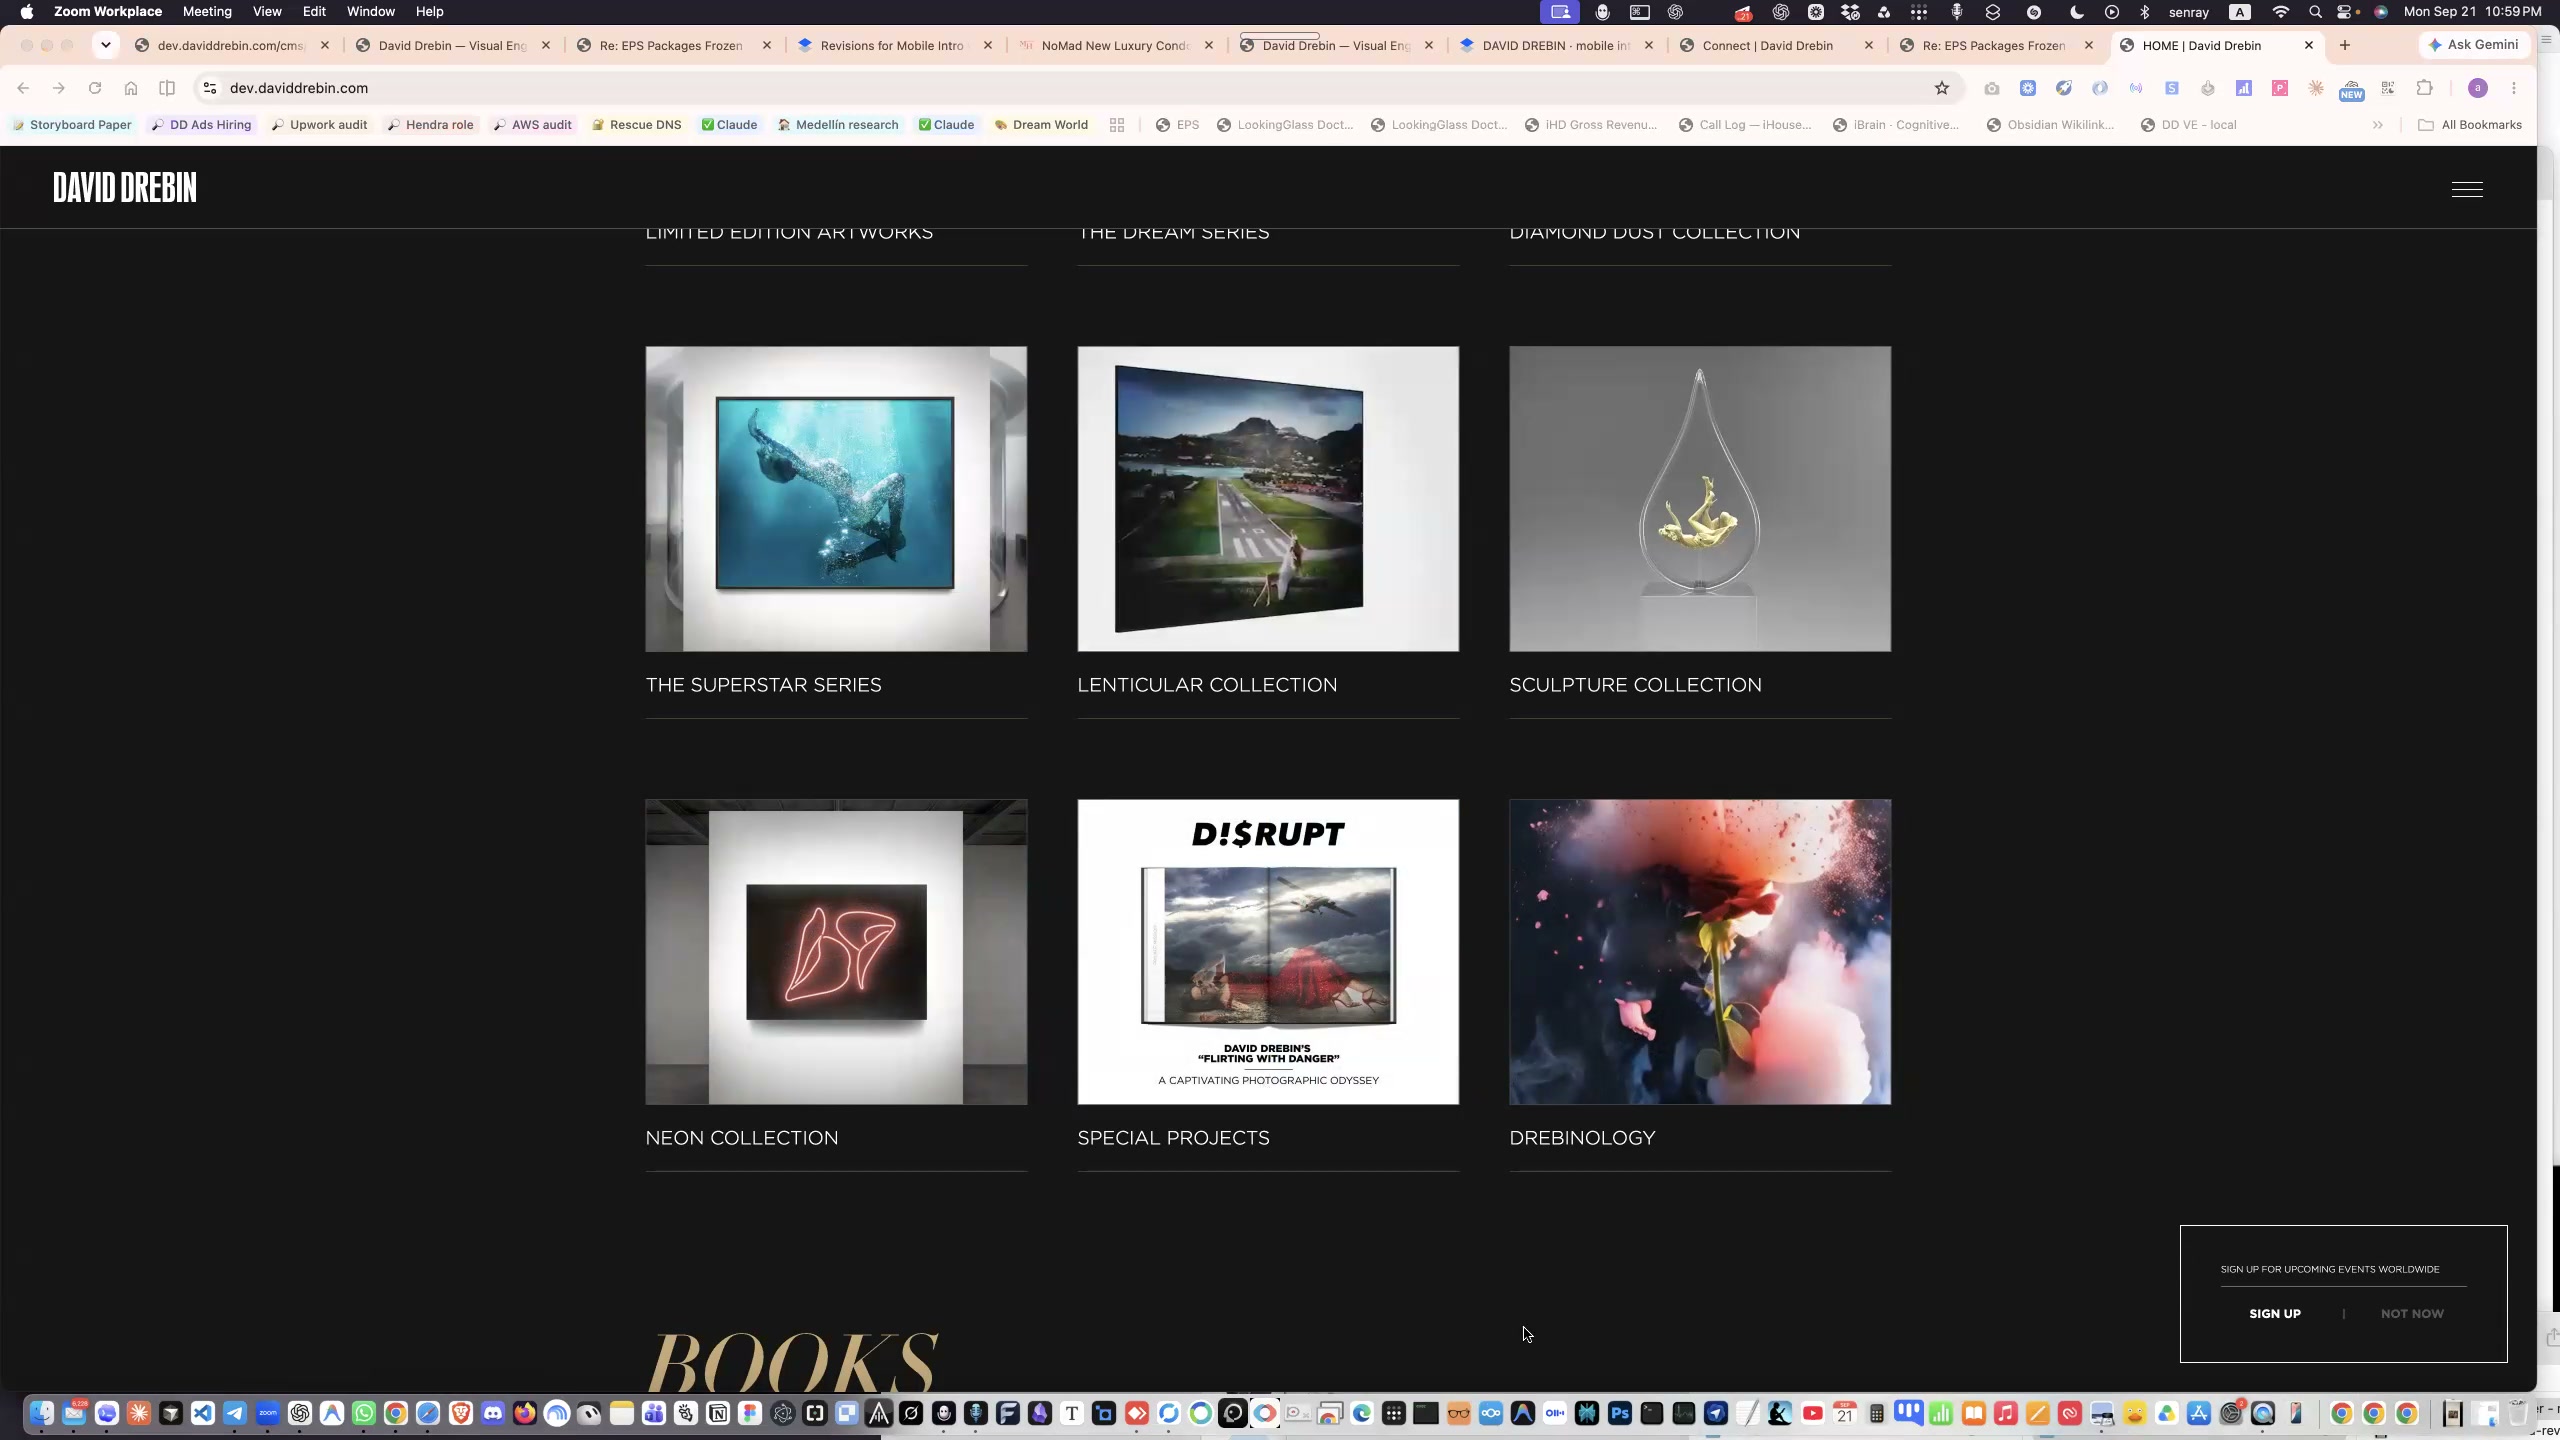This screenshot has width=2560, height=1440.
Task: Bookmark this page with the star icon
Action: pyautogui.click(x=1942, y=88)
